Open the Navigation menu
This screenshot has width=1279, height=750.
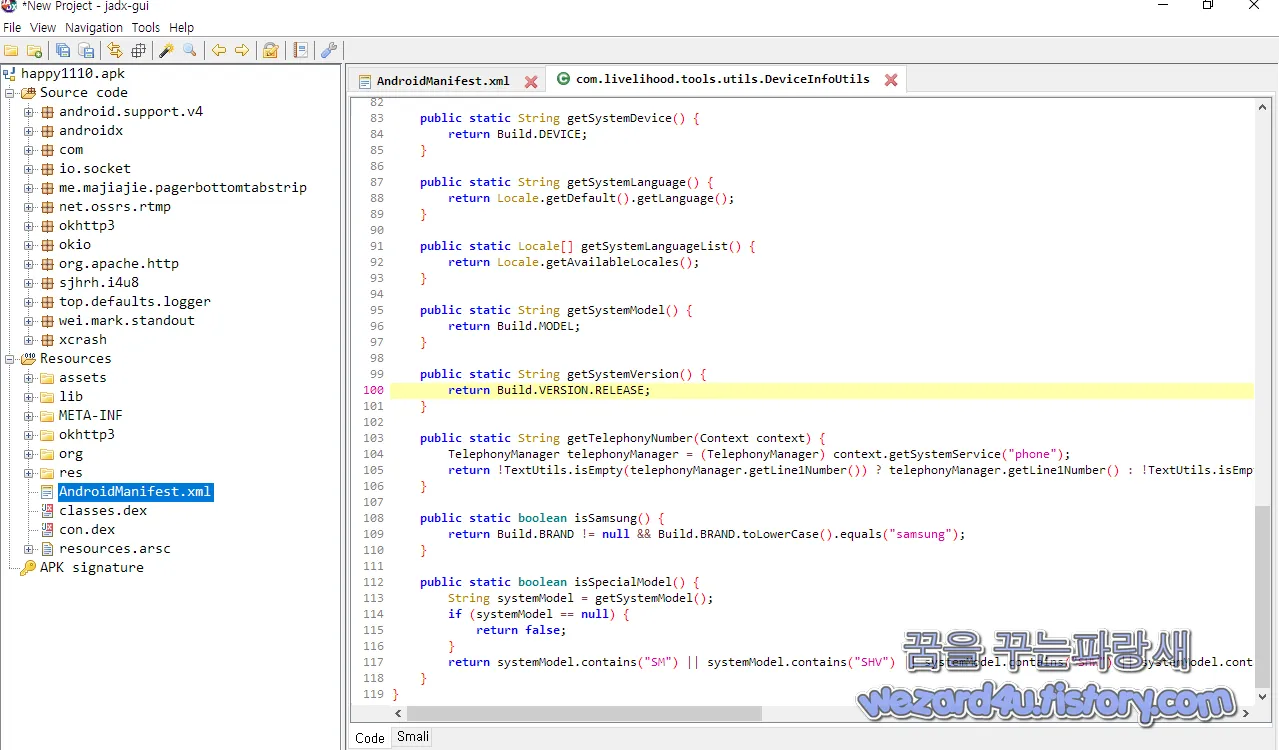tap(94, 27)
